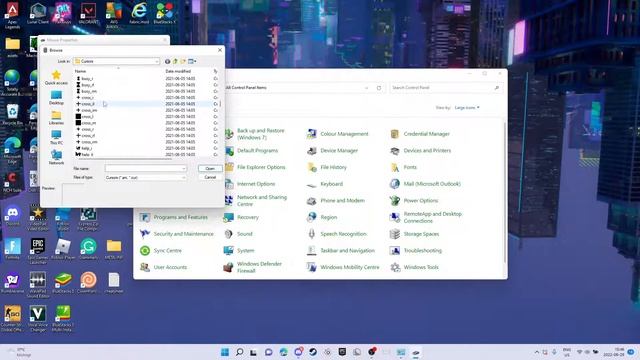This screenshot has height=360, width=640.
Task: Open the Valorant desktop shortcut
Action: [x=88, y=13]
